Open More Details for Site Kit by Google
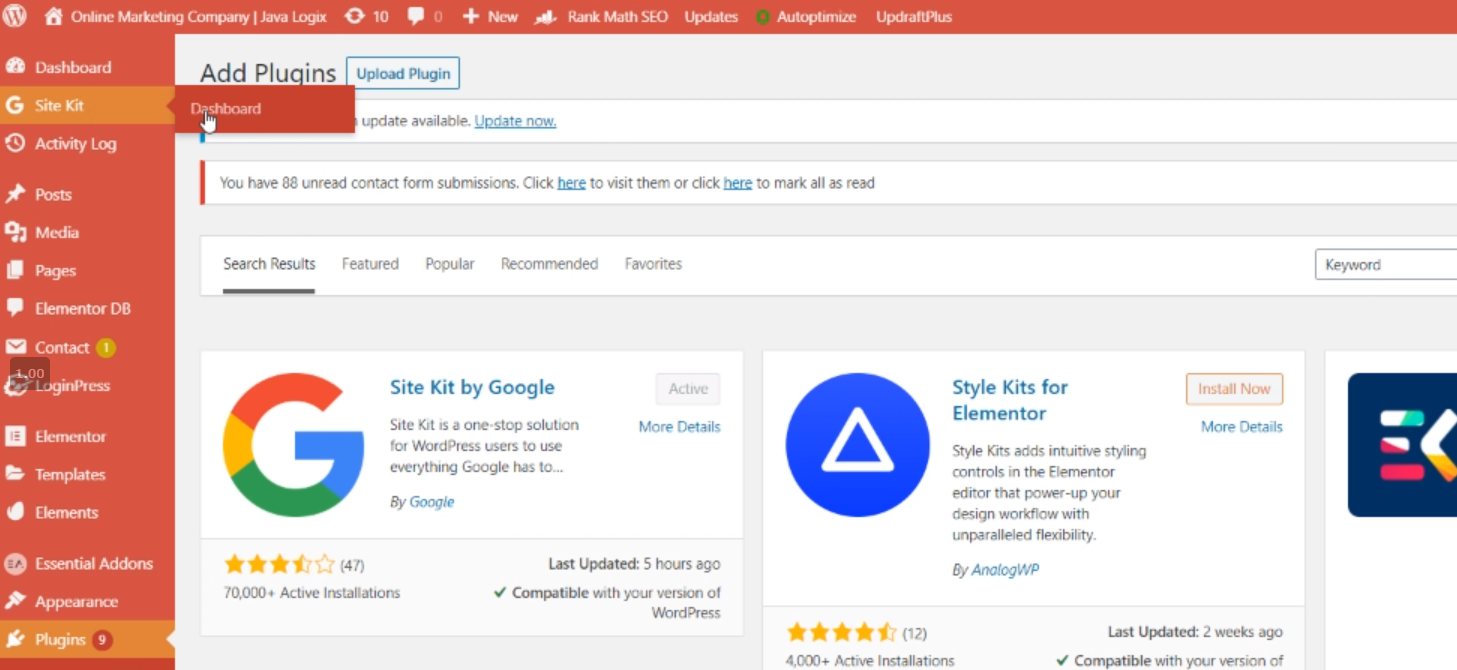Screen dimensions: 1457x670 [x=679, y=427]
